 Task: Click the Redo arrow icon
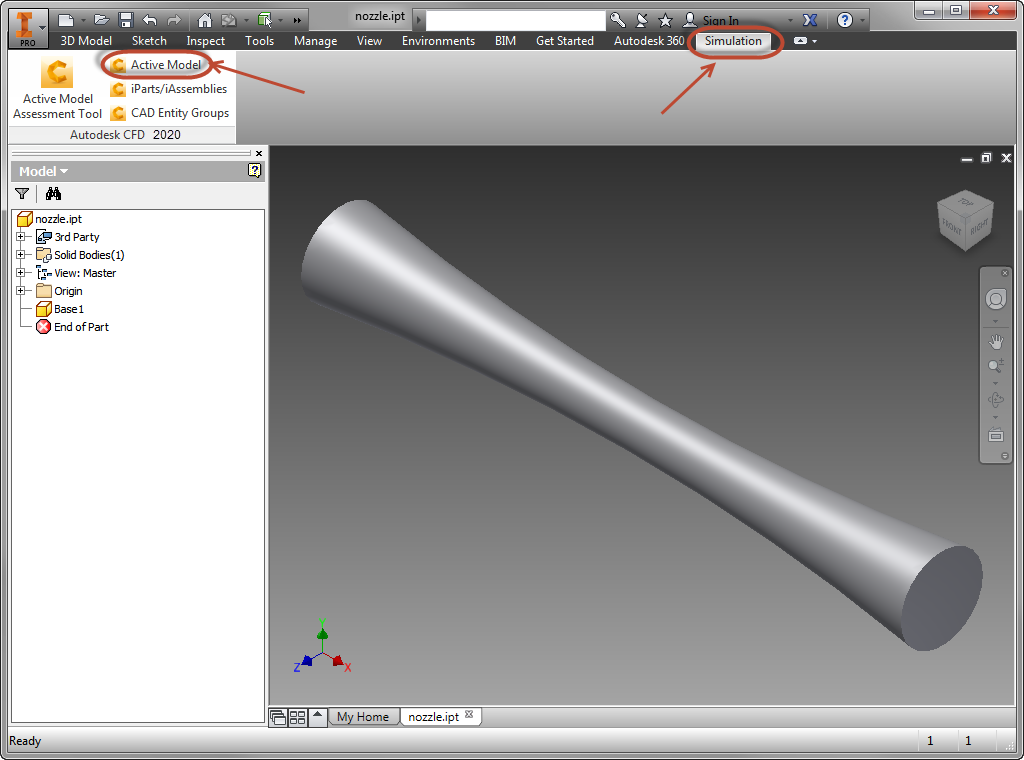(x=174, y=20)
